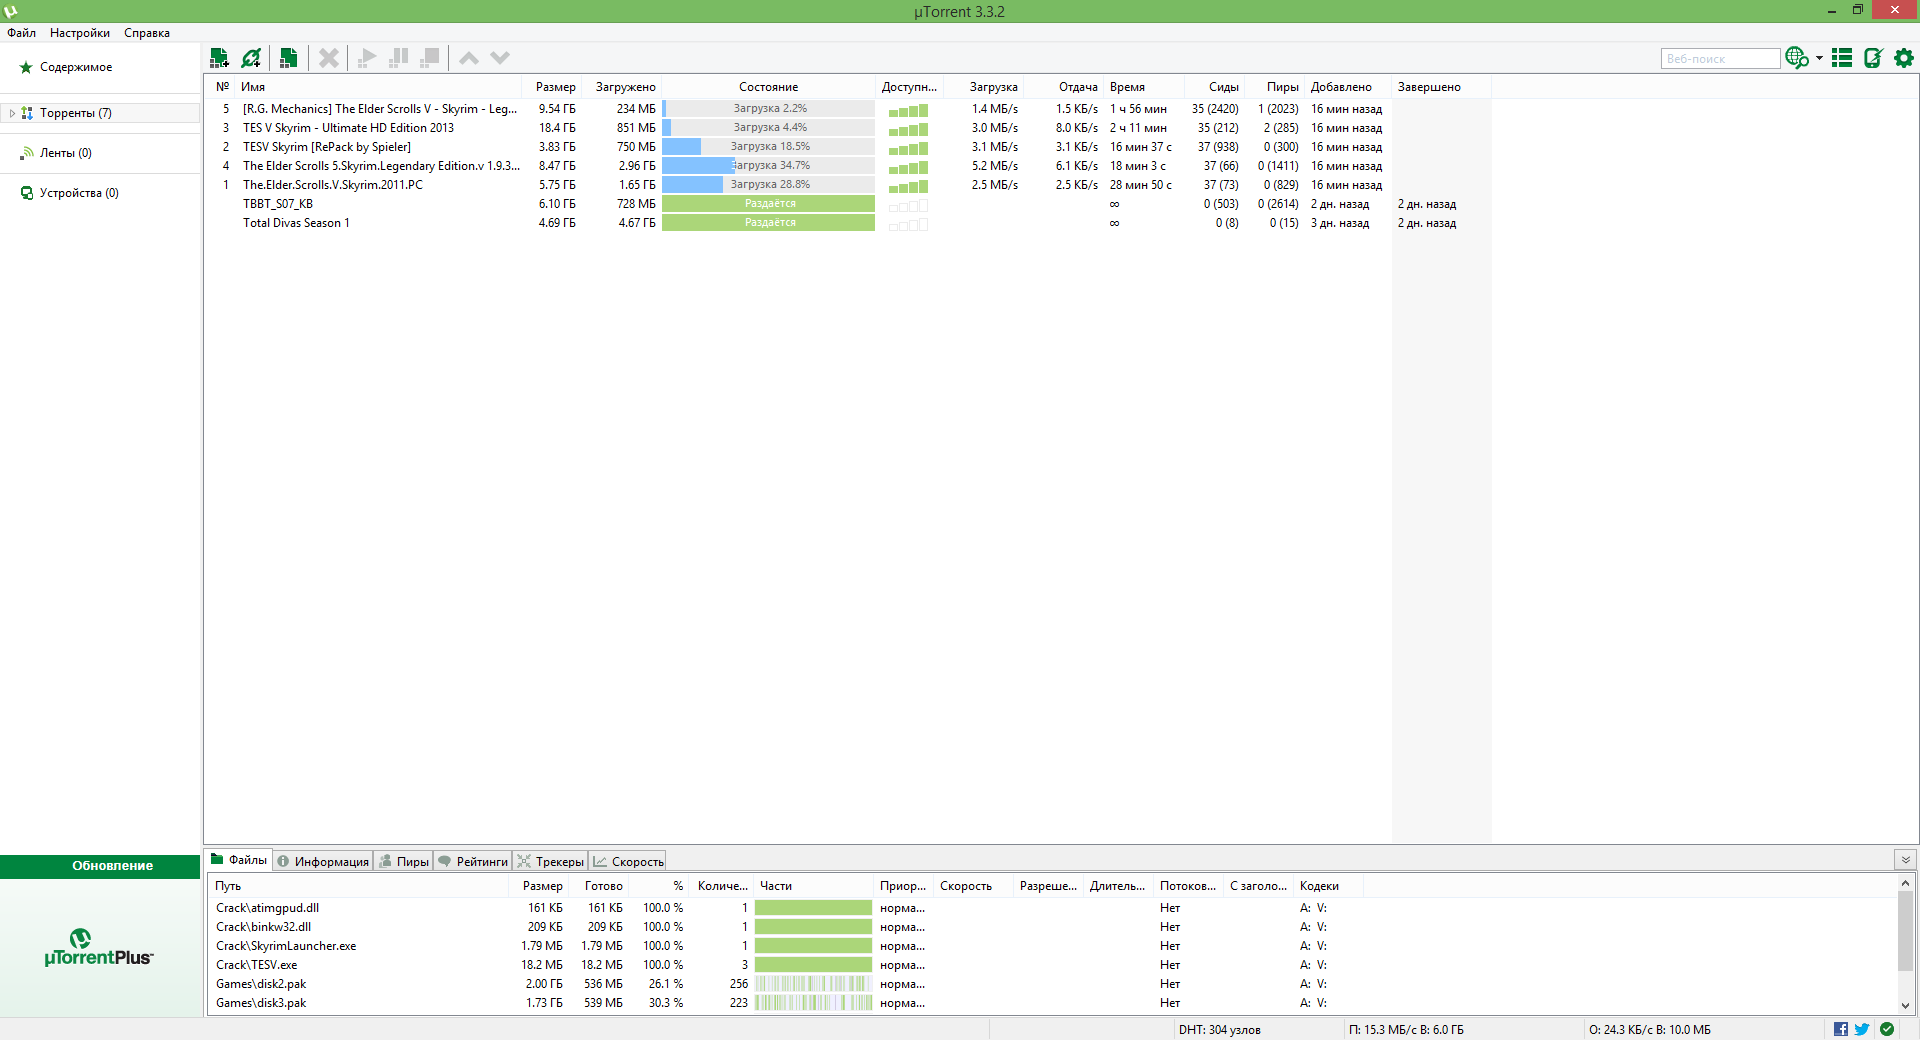
Task: Click the µTorrent logo in title bar
Action: 11,11
